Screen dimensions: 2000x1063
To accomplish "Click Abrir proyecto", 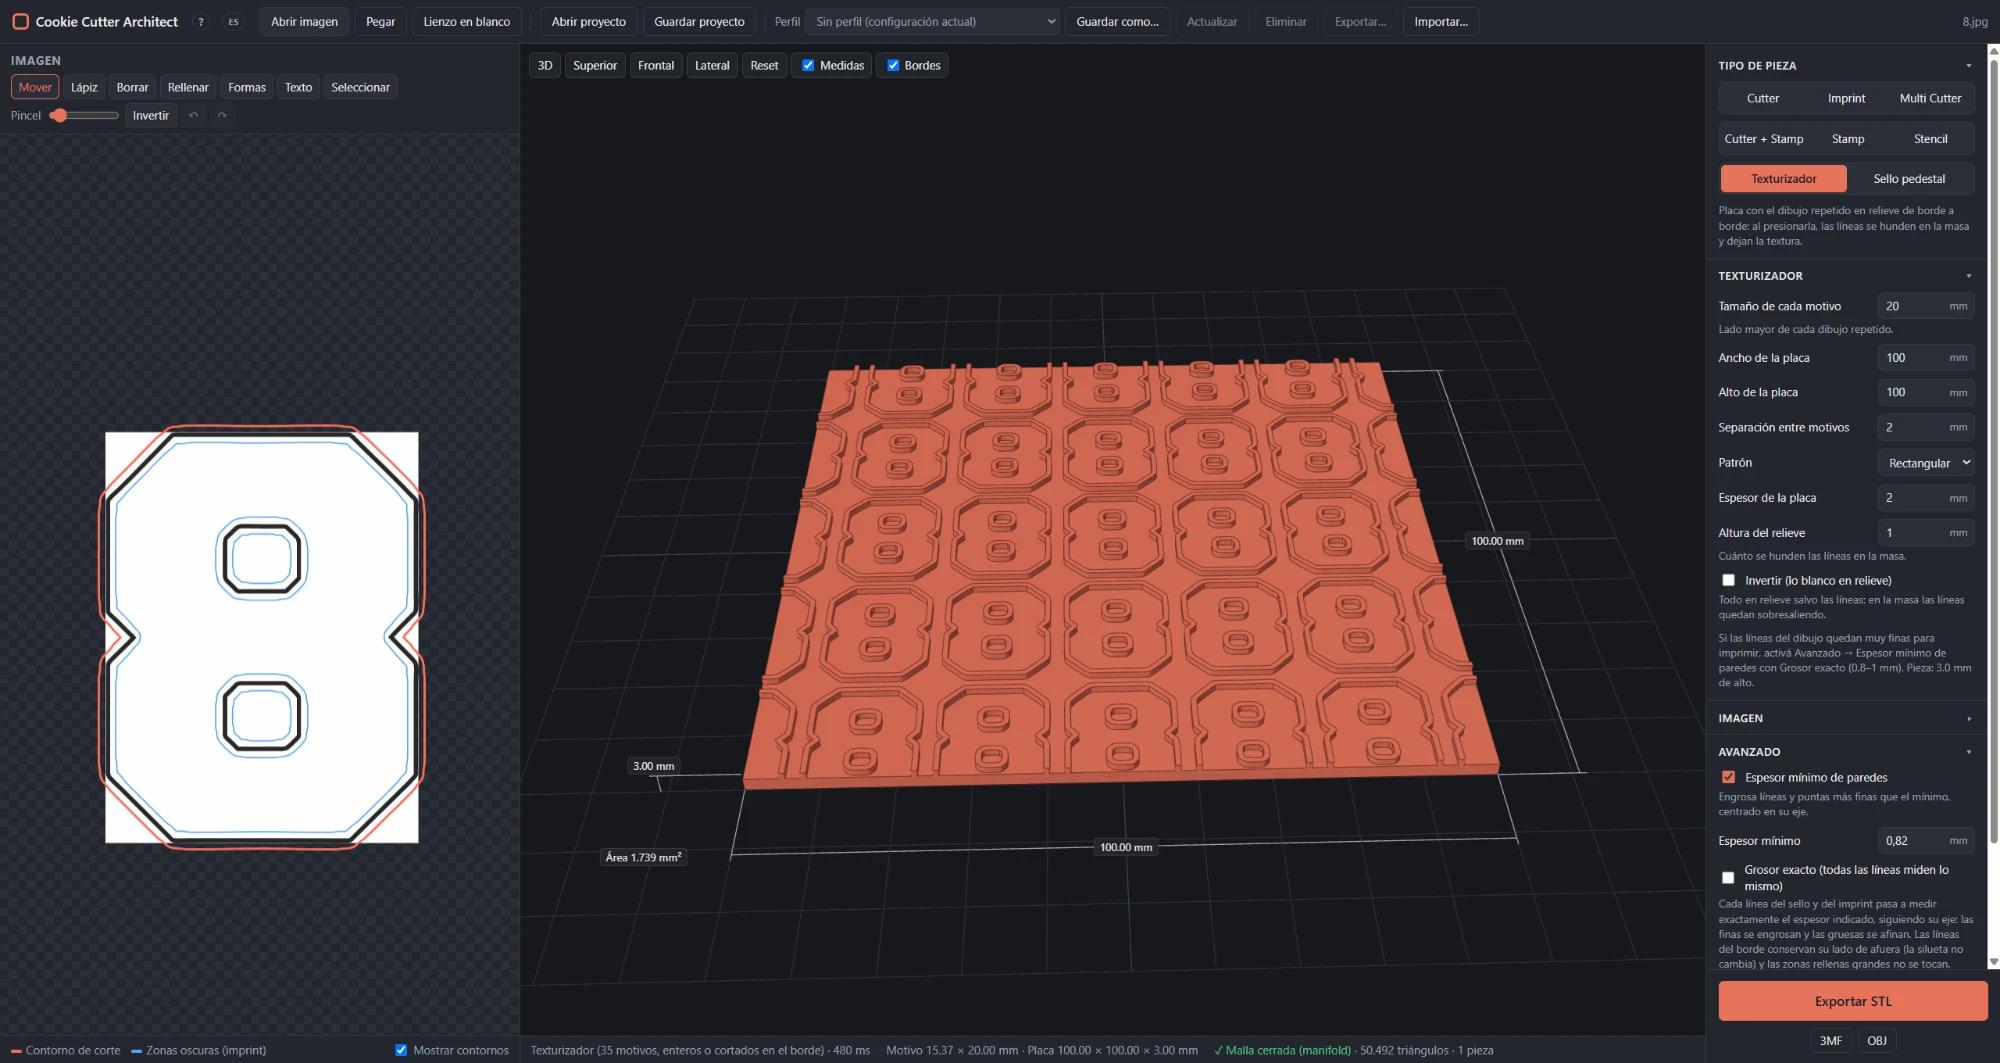I will coord(588,22).
